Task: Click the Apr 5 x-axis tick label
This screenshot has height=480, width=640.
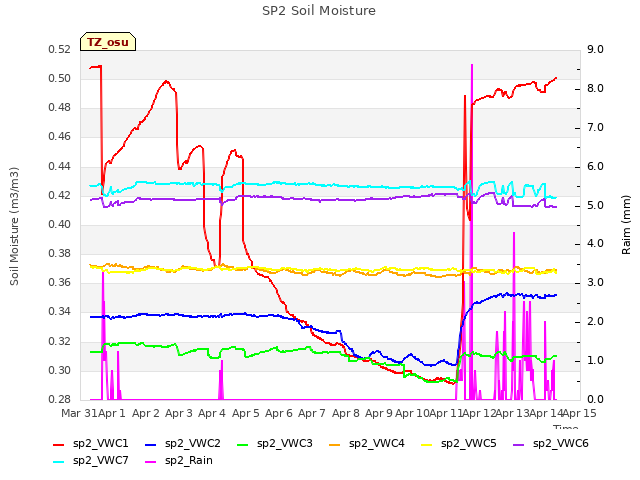Action: 246,413
